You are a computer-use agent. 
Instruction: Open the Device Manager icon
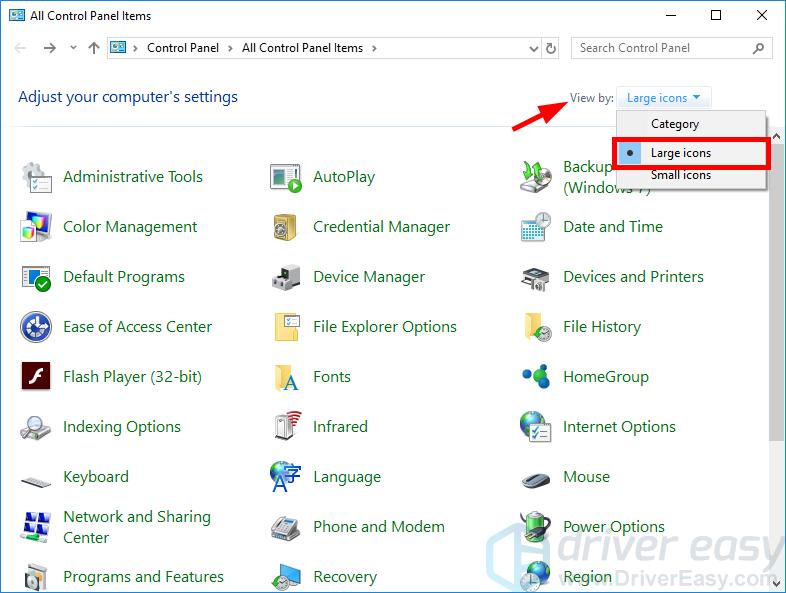coord(286,277)
